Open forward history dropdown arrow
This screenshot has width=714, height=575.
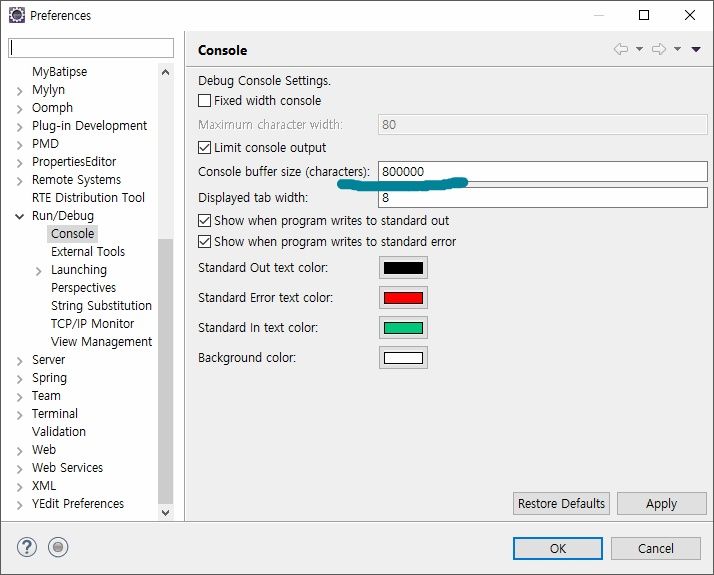point(678,49)
